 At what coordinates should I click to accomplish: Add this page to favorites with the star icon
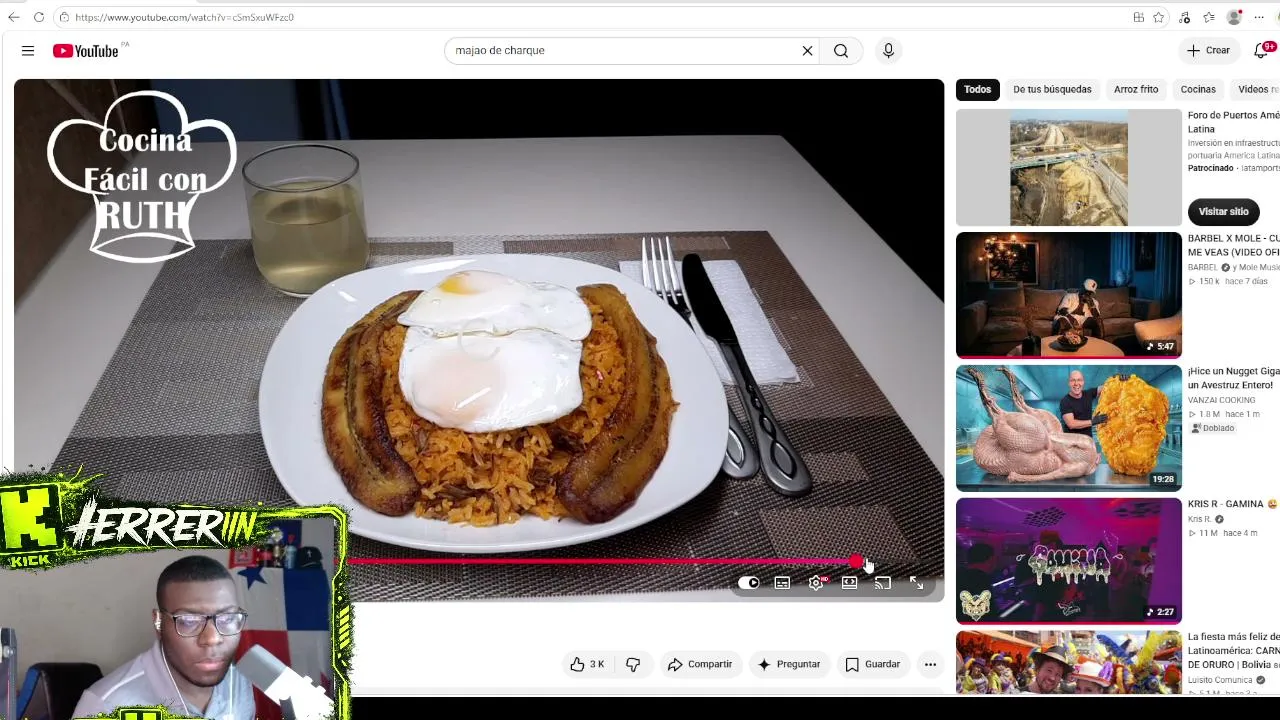click(1158, 17)
